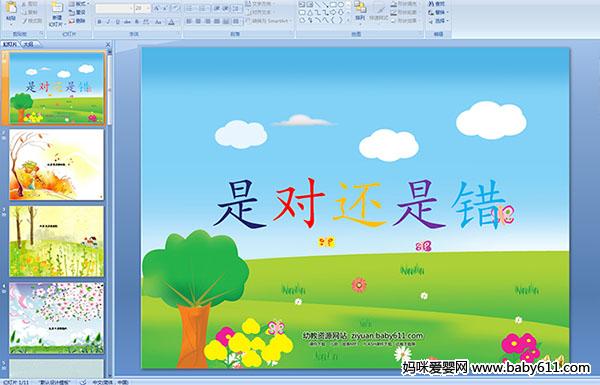Select the oval shape in shapes gallery
Image resolution: width=600 pixels, height=385 pixels.
[341, 5]
